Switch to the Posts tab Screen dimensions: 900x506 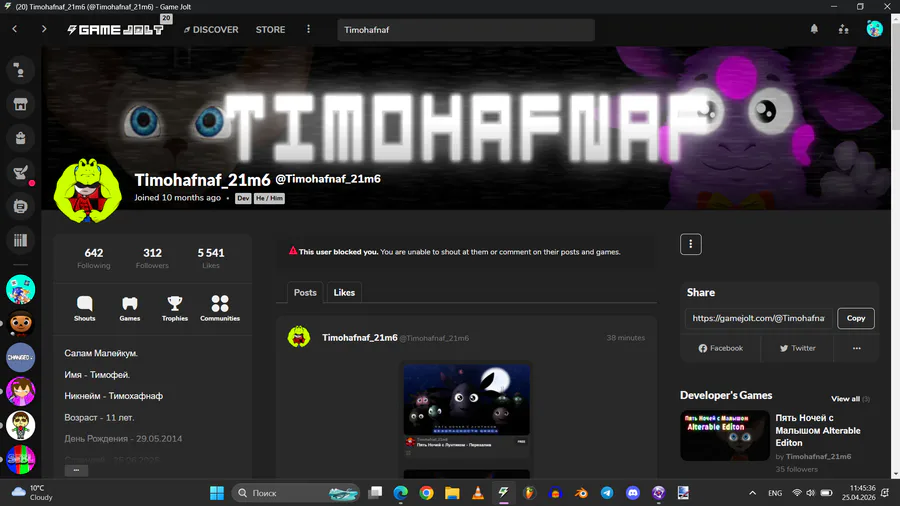click(305, 293)
